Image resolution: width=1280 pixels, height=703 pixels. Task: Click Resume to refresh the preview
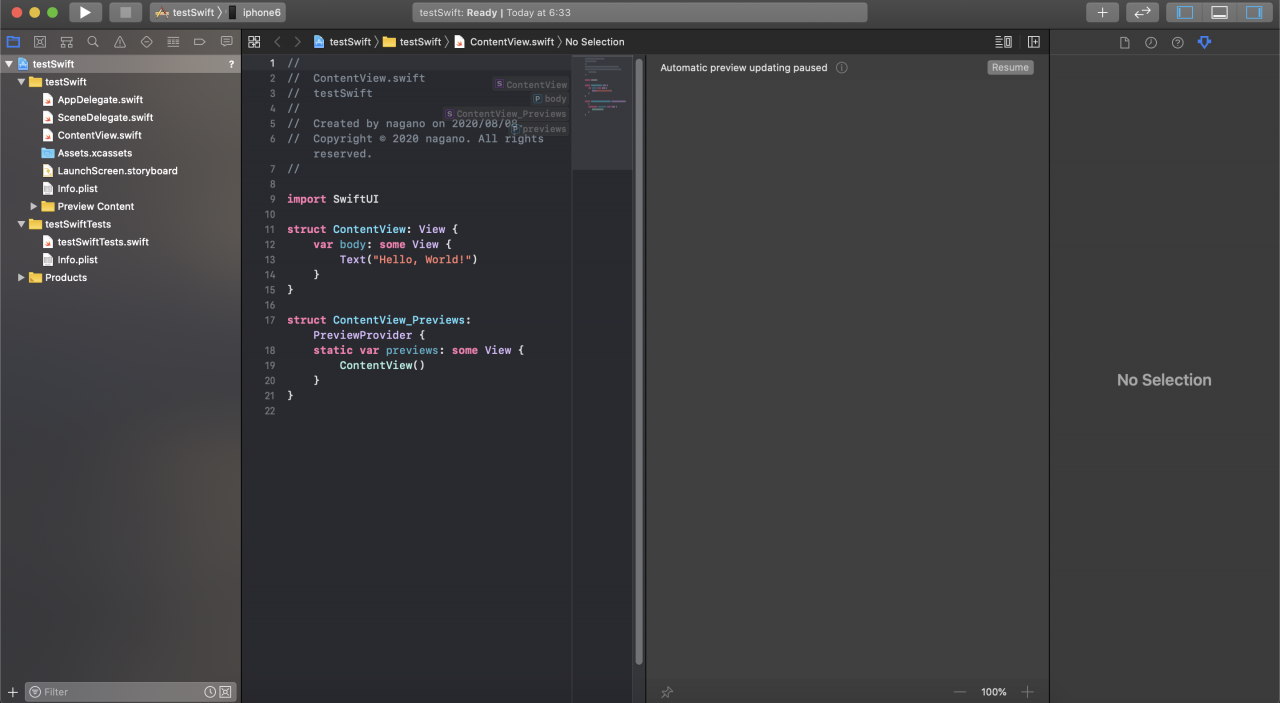tap(1010, 67)
